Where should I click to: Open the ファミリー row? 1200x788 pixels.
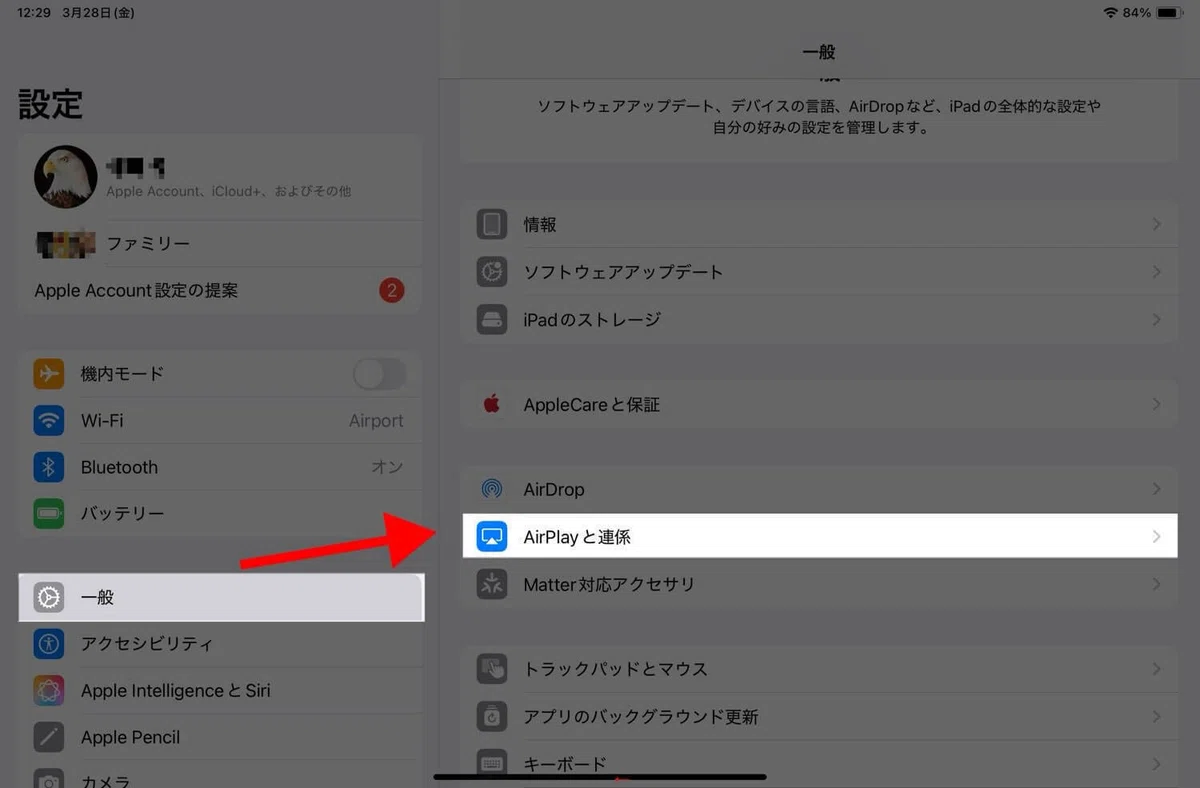[221, 243]
